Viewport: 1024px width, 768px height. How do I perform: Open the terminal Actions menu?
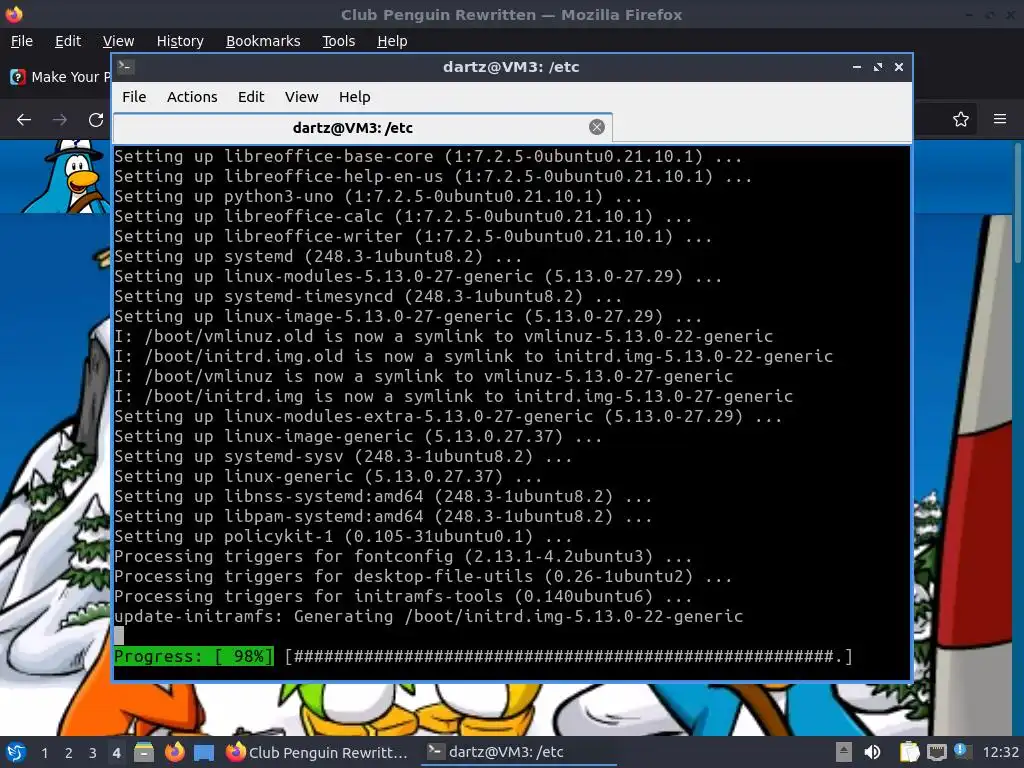click(x=192, y=97)
